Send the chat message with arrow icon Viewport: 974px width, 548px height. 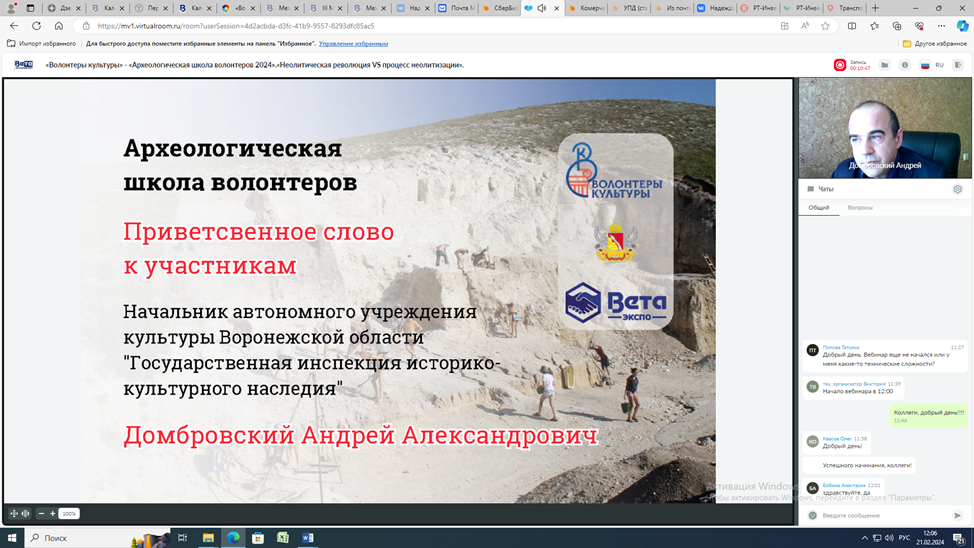pyautogui.click(x=957, y=516)
